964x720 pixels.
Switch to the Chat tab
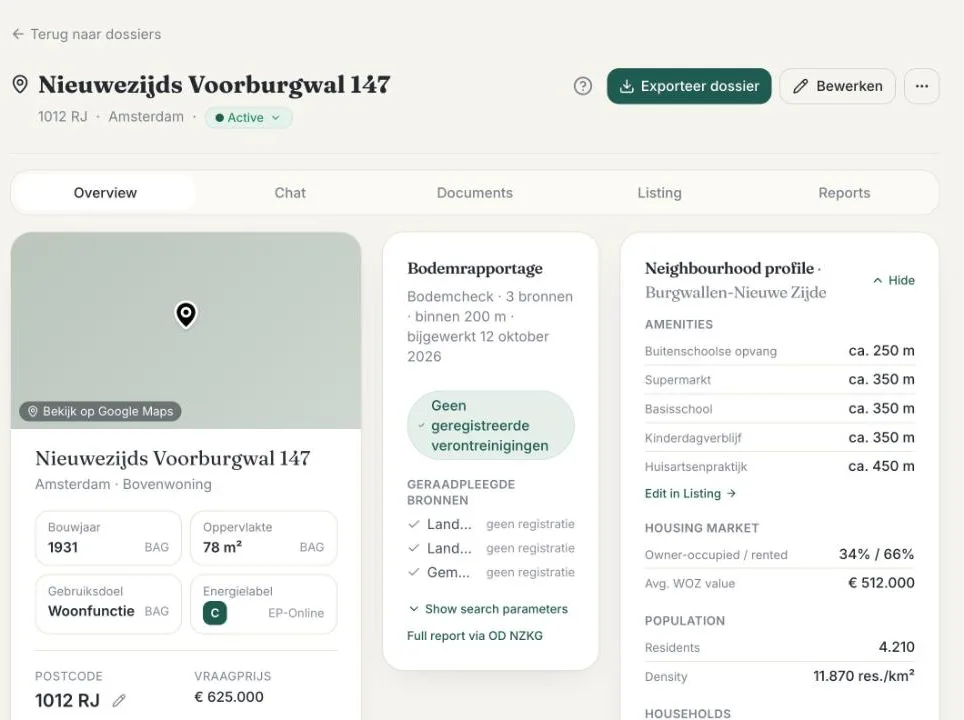[290, 193]
